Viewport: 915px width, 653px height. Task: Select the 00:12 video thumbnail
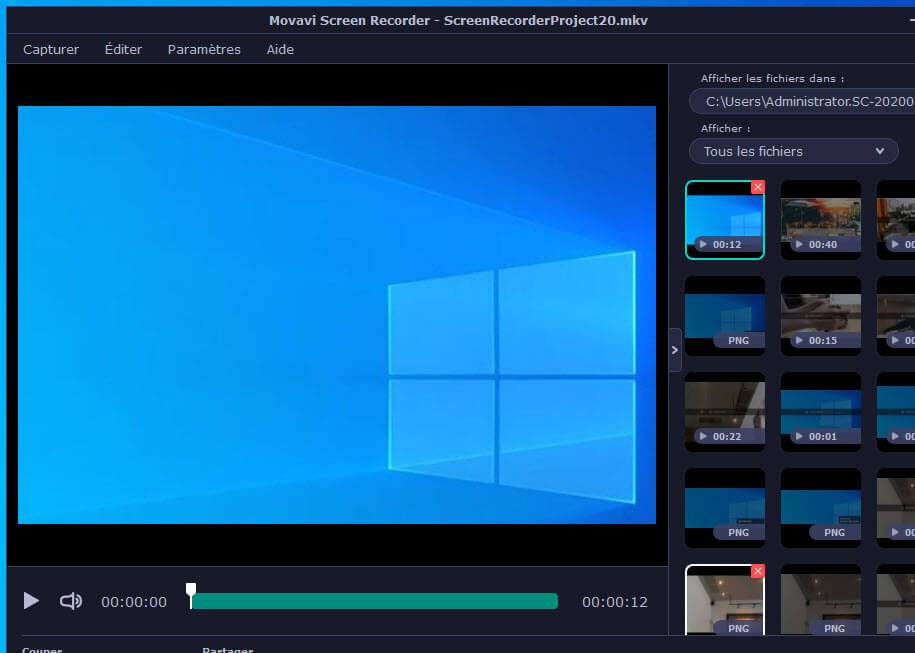tap(725, 220)
